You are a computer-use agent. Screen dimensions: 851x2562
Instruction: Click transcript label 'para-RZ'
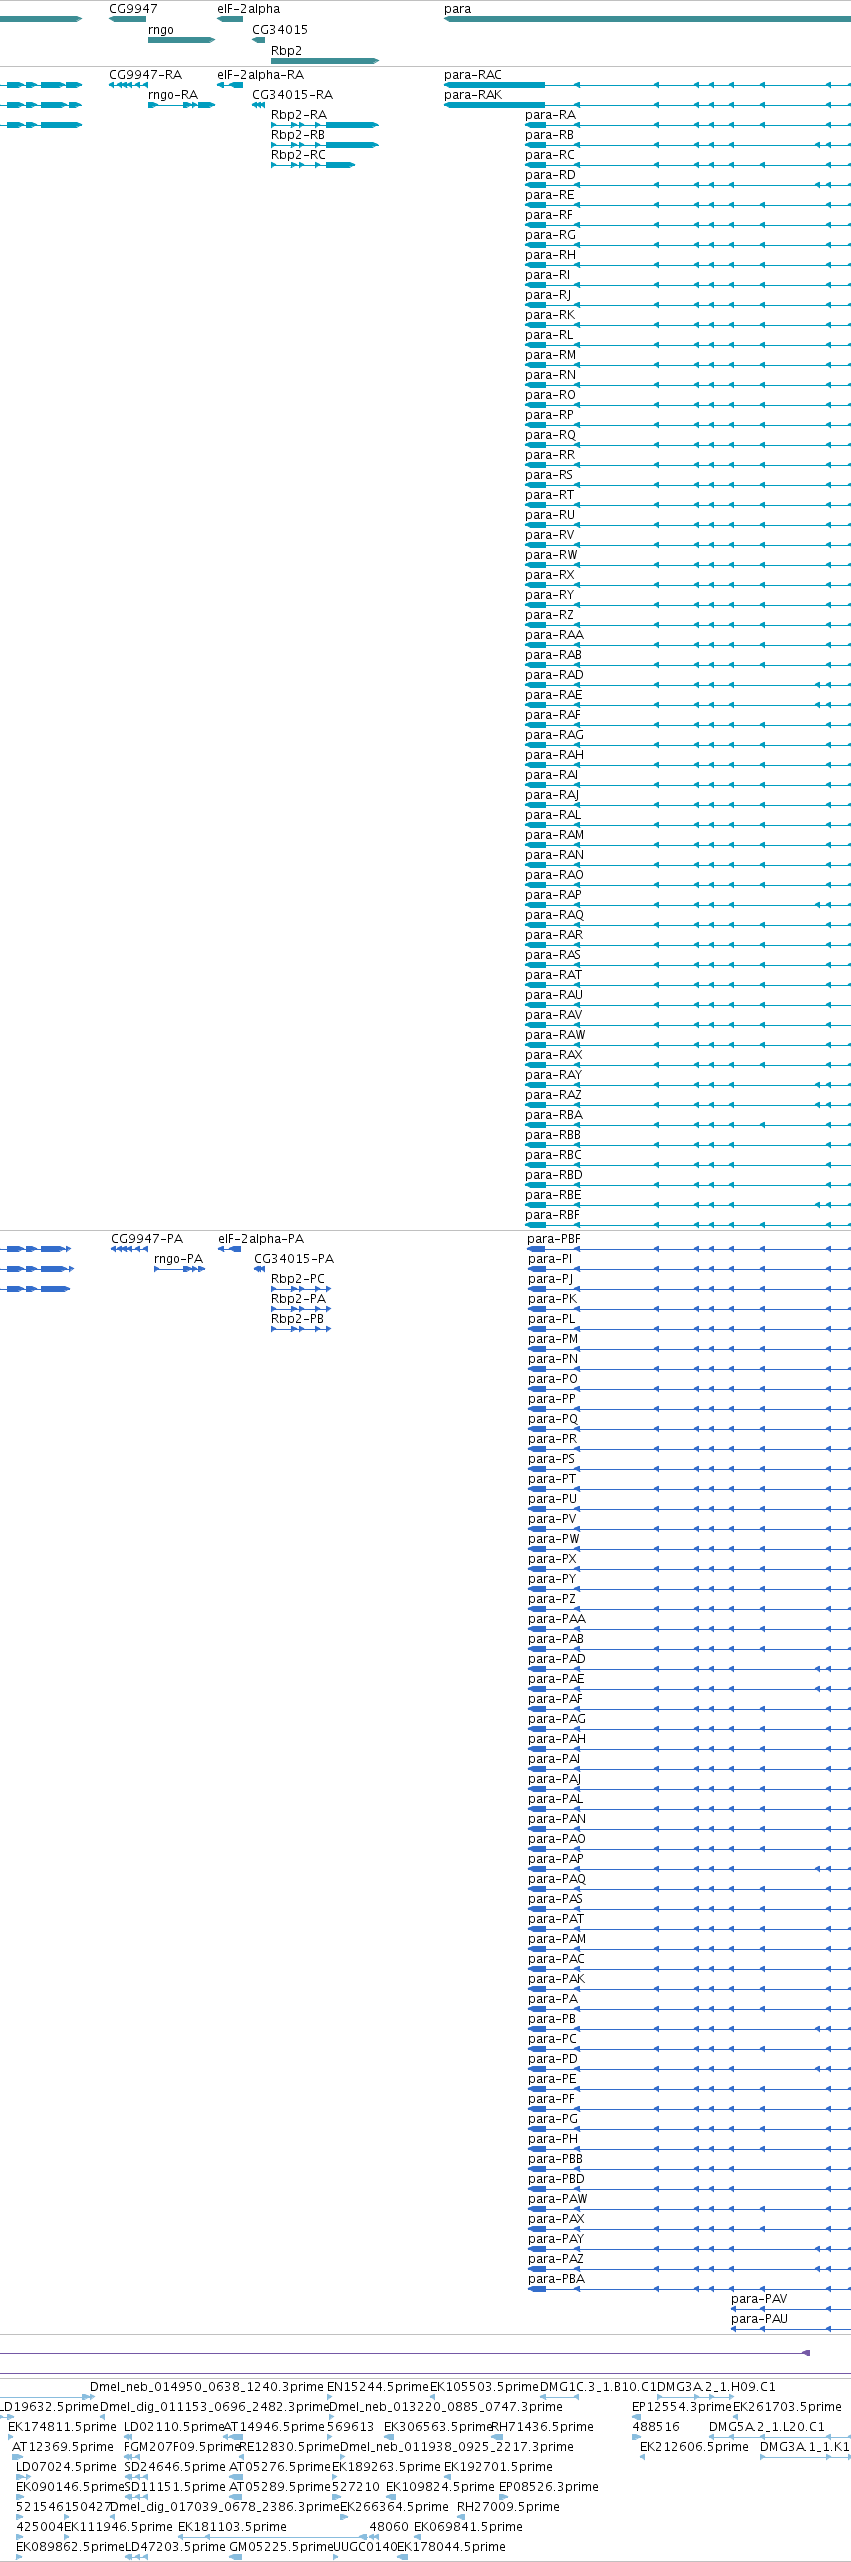550,615
